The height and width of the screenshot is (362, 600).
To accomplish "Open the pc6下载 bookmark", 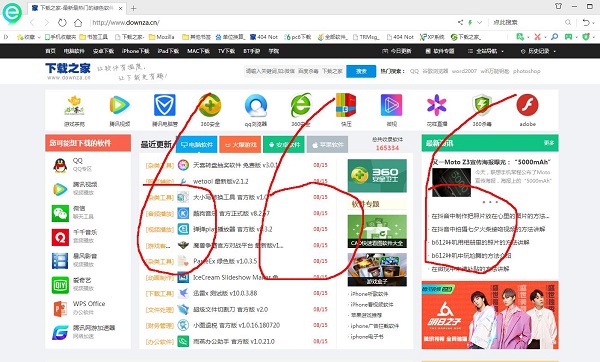I will click(298, 37).
